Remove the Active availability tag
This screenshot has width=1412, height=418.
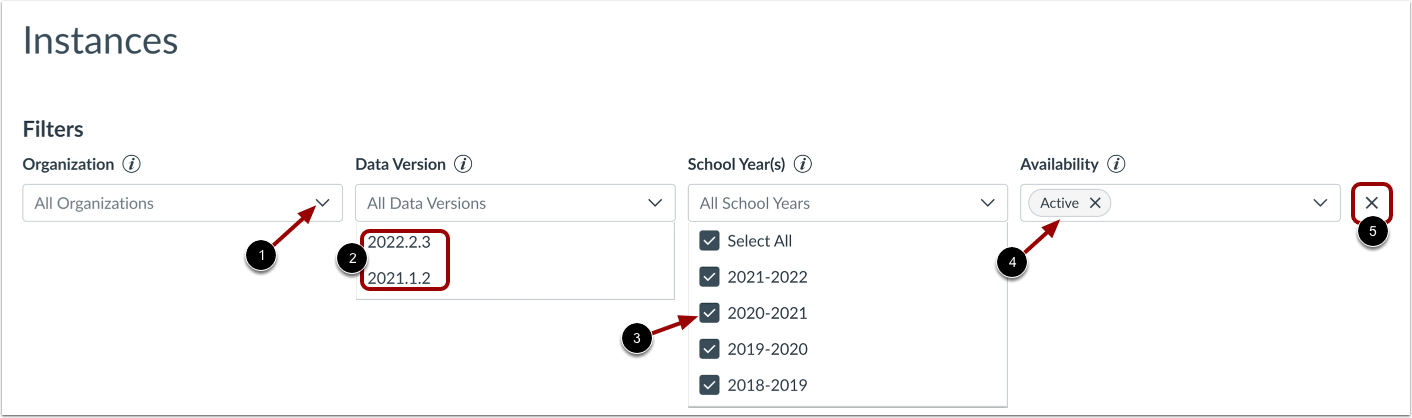tap(1095, 203)
